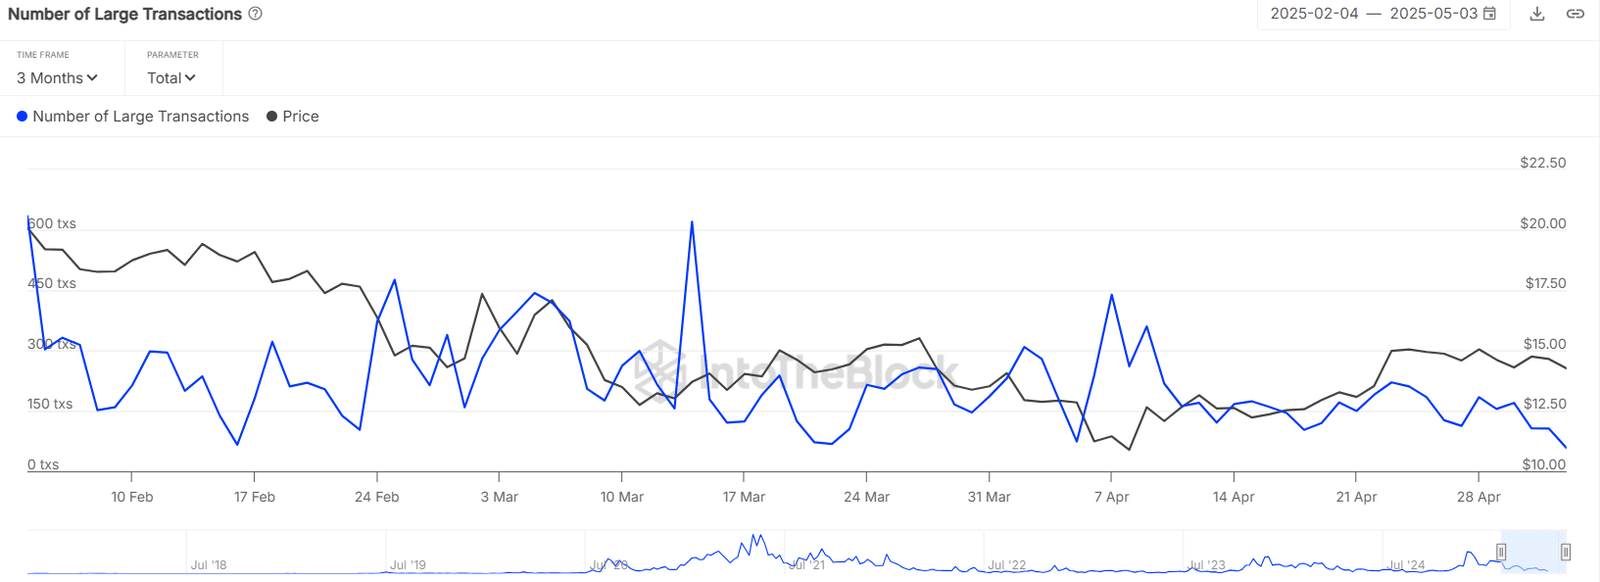Click the help question mark icon beside title
This screenshot has width=1600, height=582.
coord(255,14)
